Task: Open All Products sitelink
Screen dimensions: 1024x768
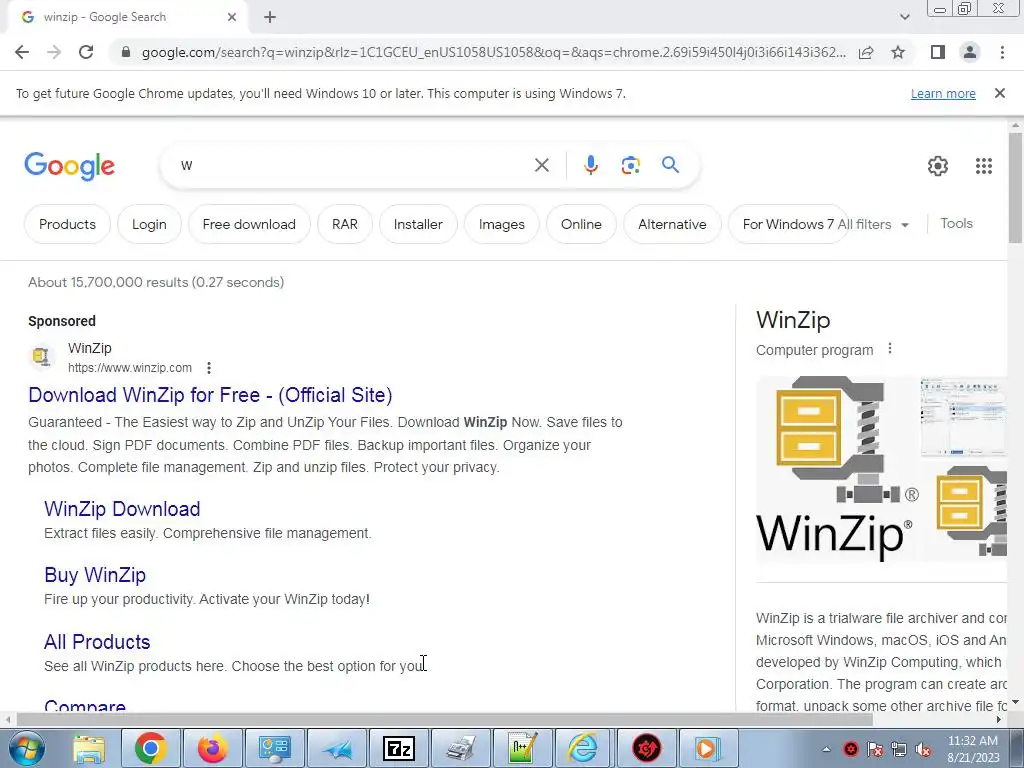Action: click(97, 642)
